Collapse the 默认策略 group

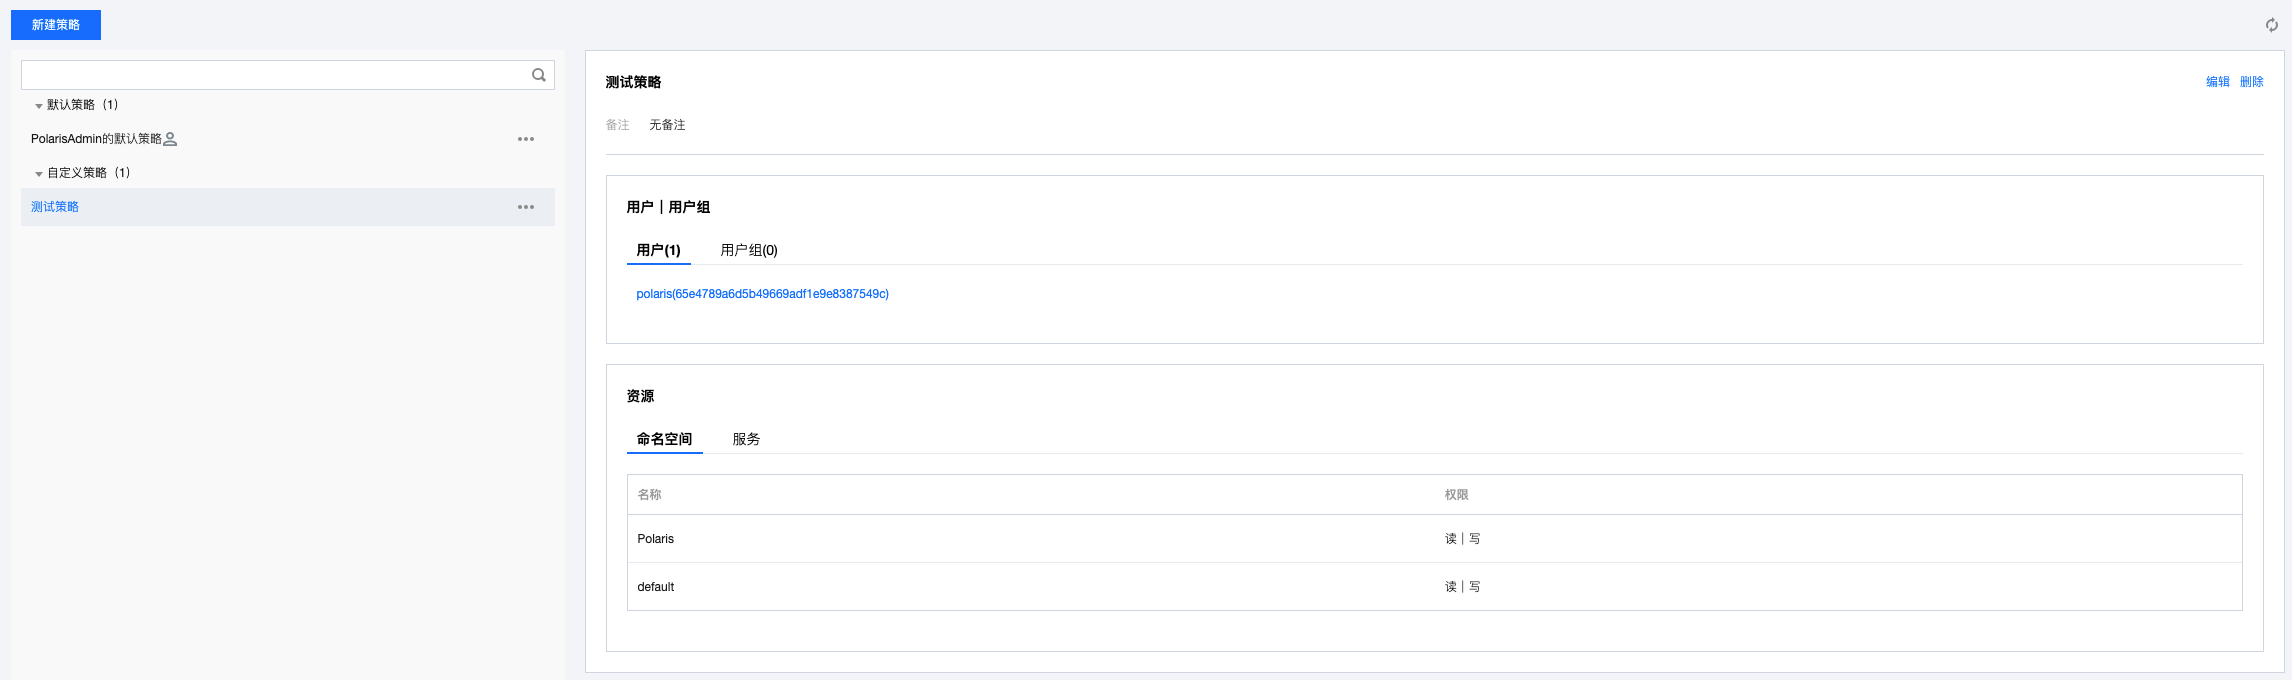[39, 106]
